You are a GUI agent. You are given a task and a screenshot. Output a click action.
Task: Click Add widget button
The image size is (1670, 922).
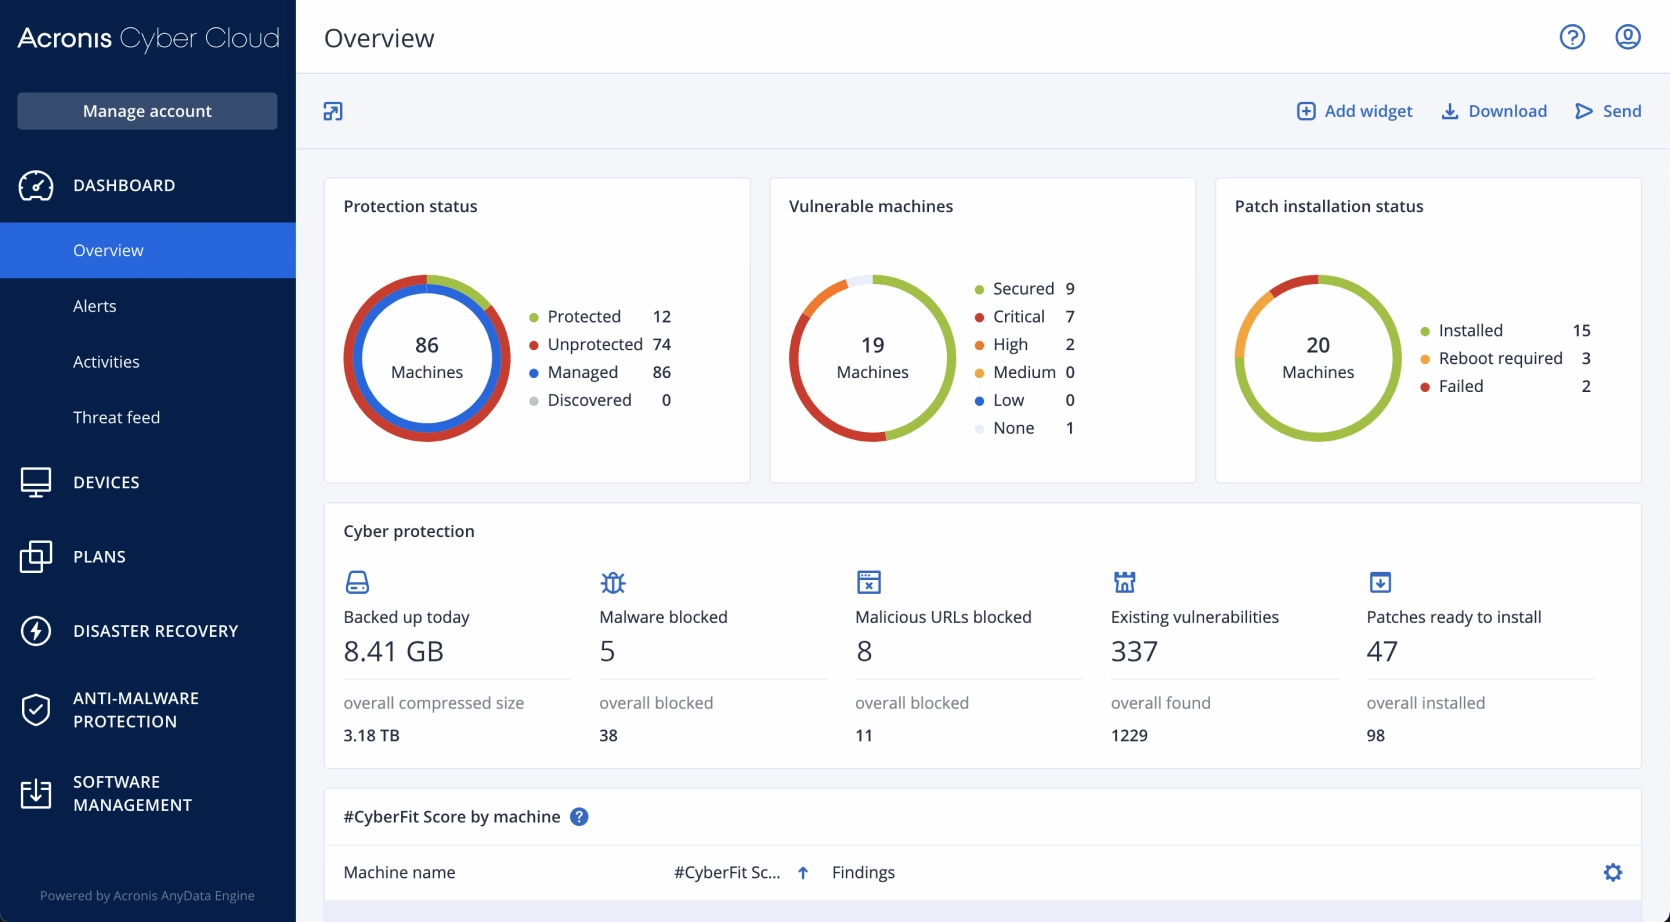pos(1354,111)
